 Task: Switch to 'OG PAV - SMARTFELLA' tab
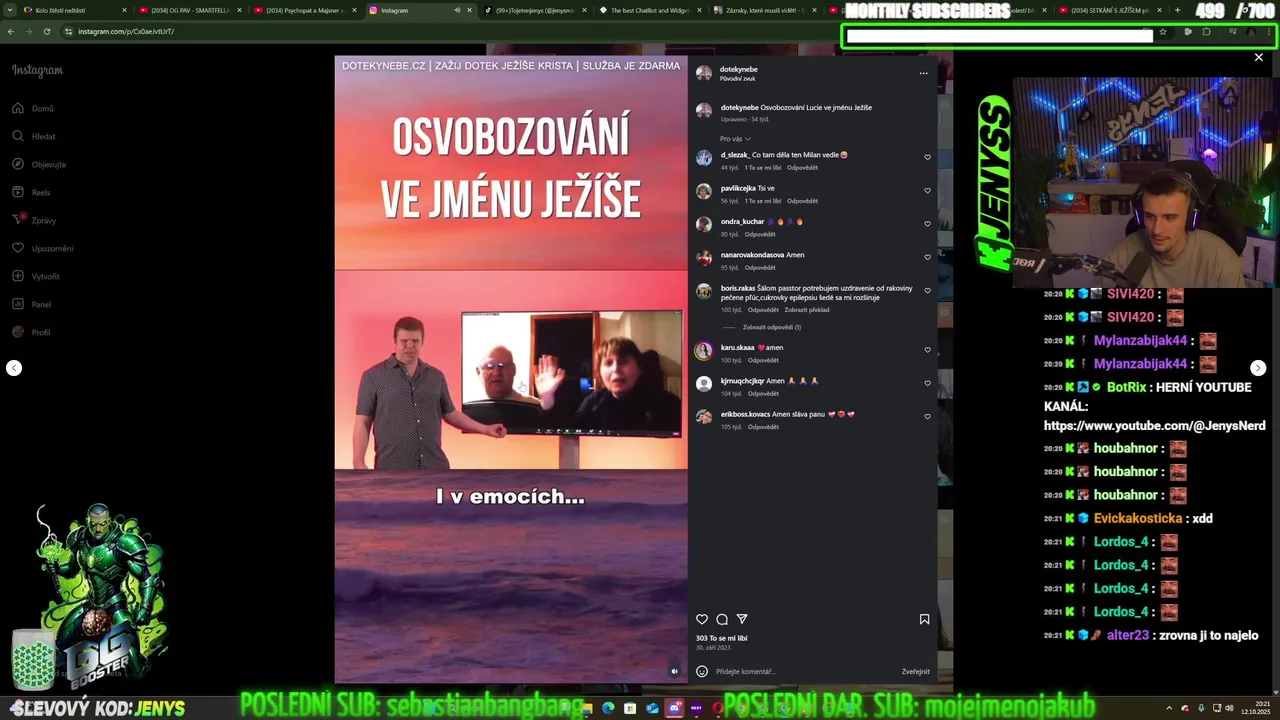[x=190, y=10]
